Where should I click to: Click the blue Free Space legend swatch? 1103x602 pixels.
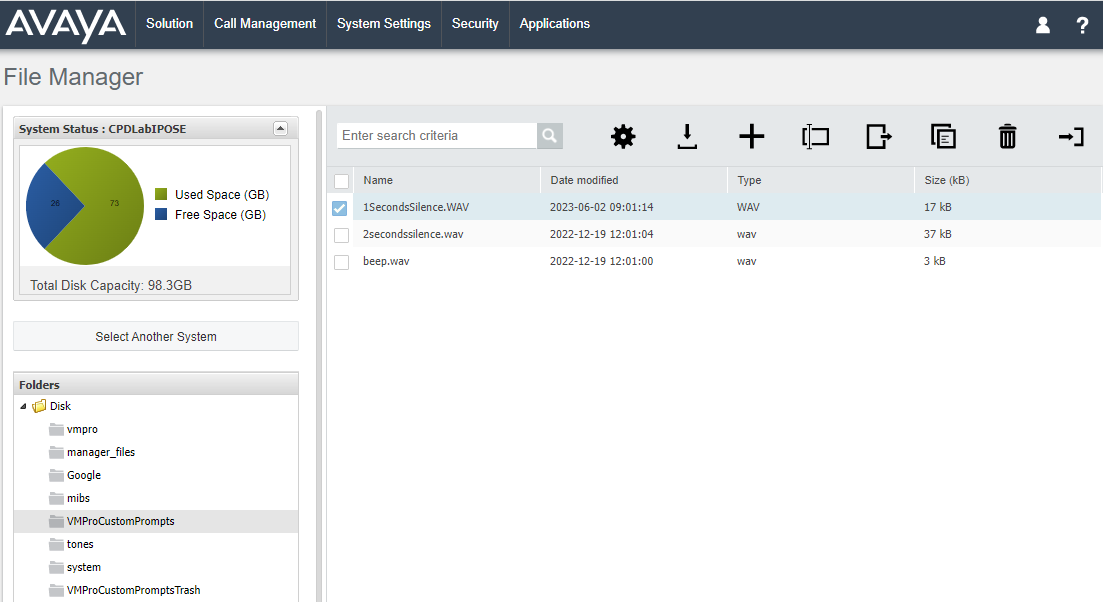click(x=161, y=214)
